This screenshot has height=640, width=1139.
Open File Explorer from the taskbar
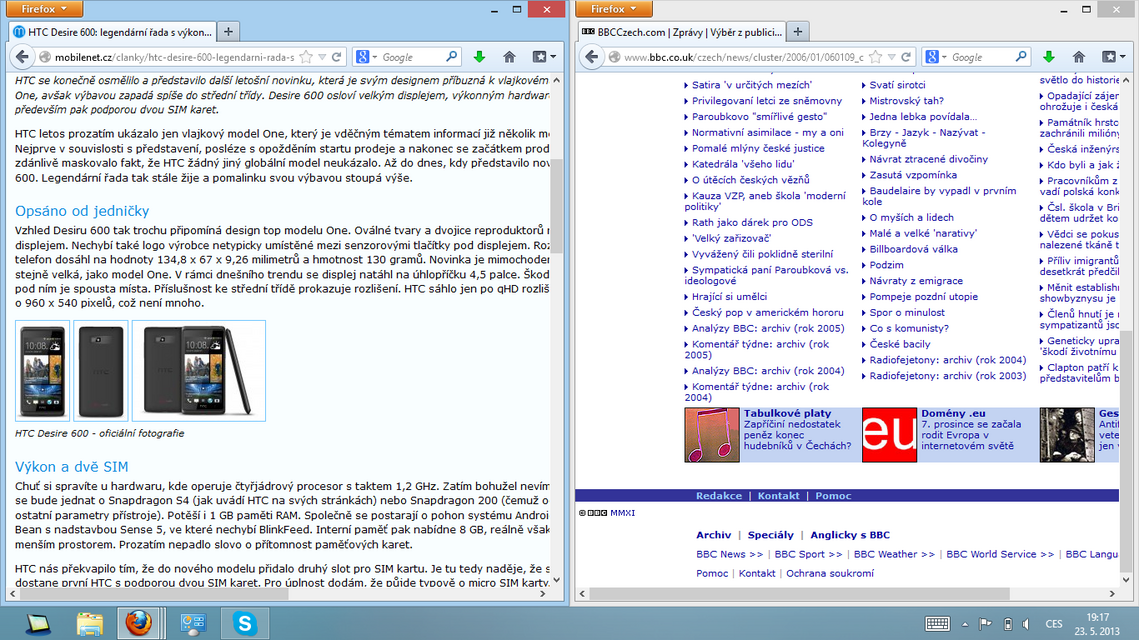pos(90,624)
